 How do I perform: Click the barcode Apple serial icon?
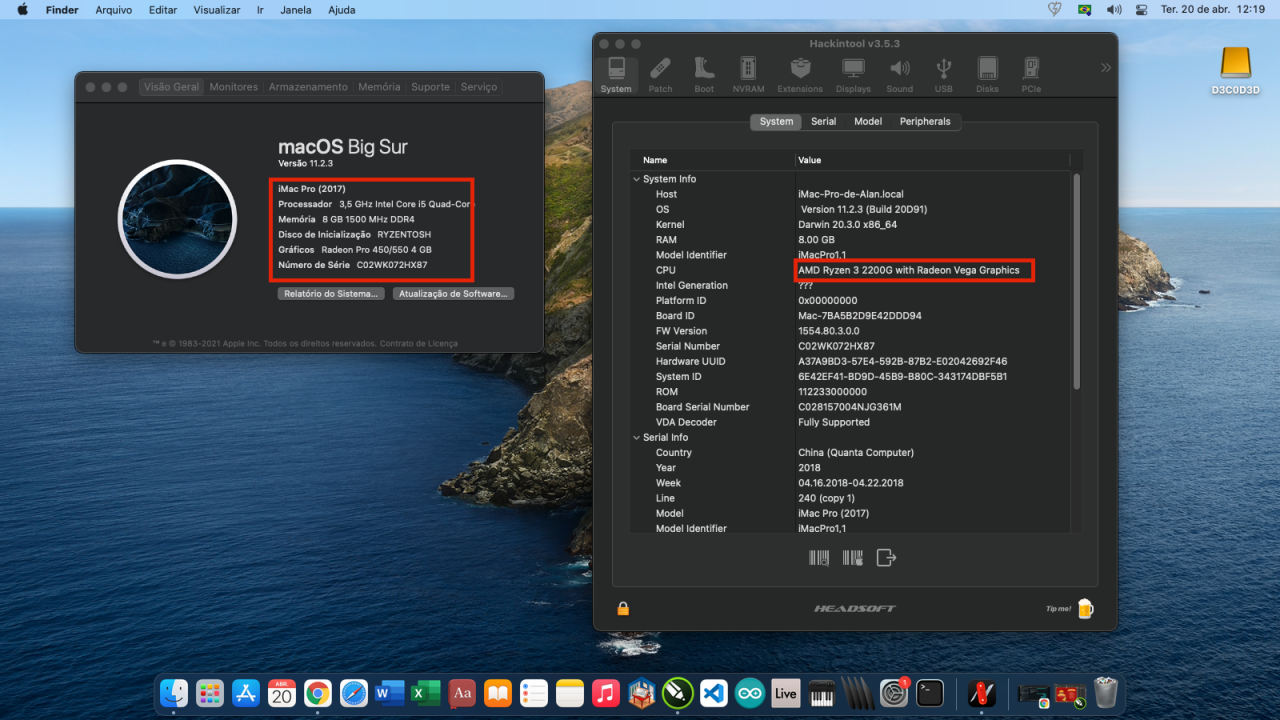pyautogui.click(x=852, y=558)
